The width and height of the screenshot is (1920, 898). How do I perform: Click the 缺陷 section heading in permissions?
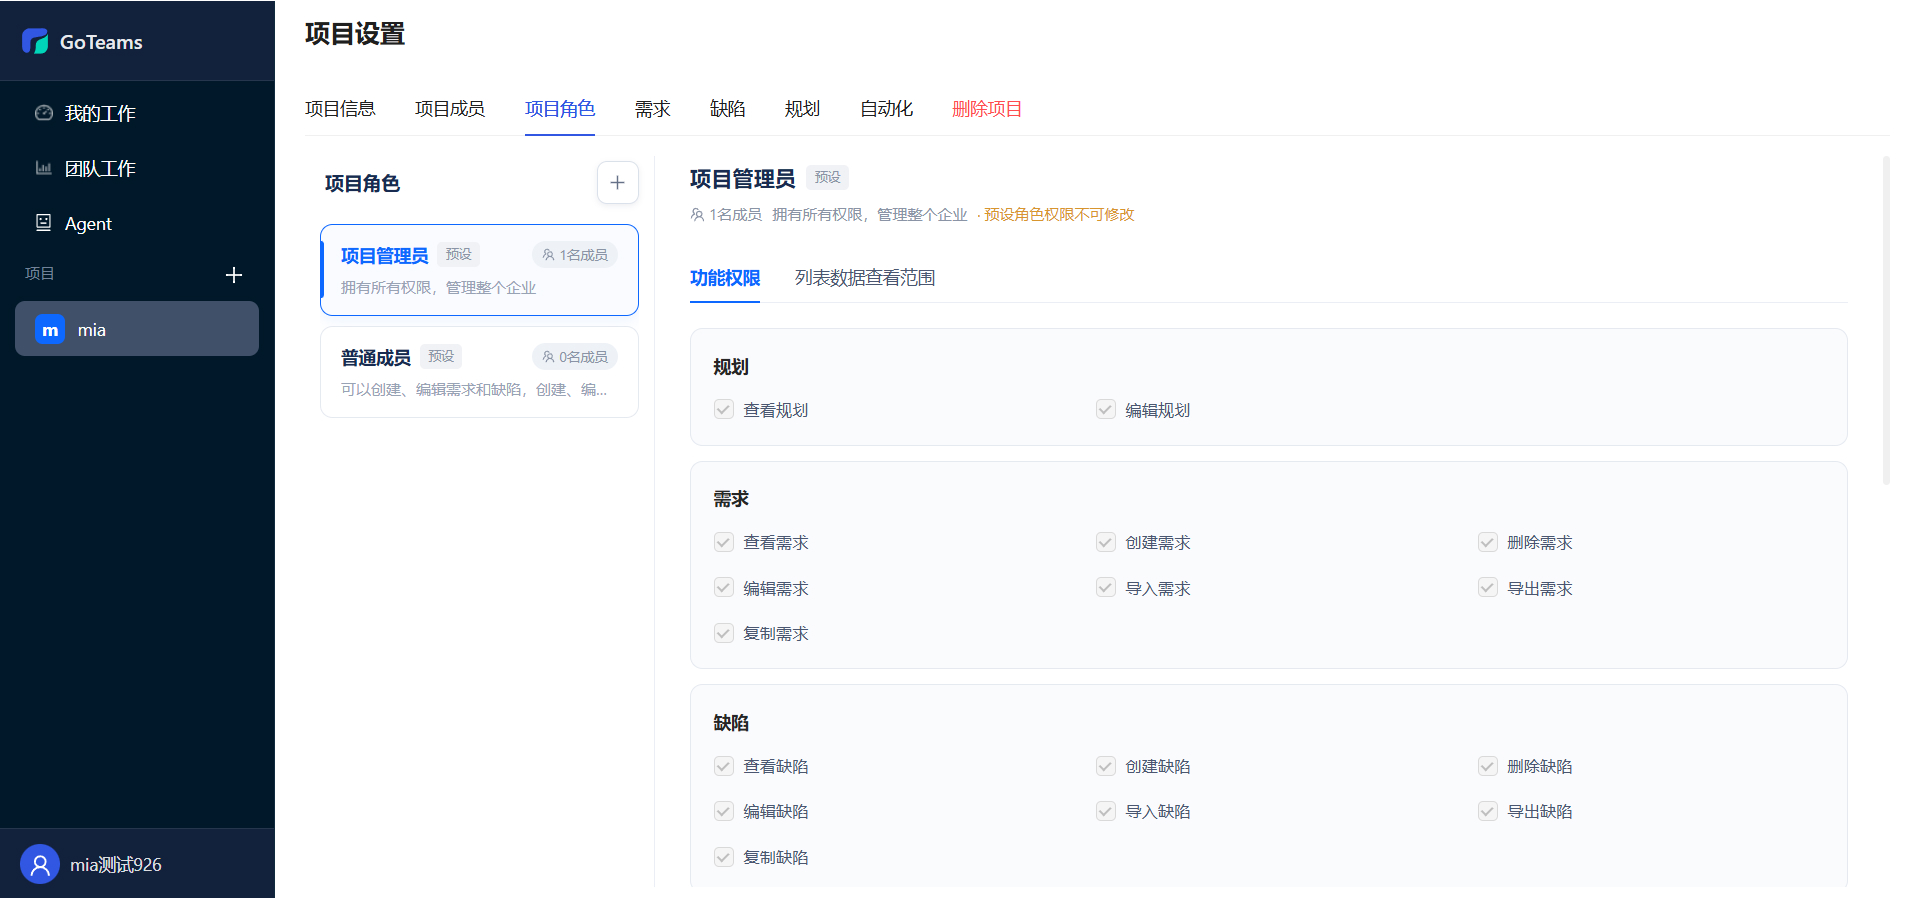731,723
